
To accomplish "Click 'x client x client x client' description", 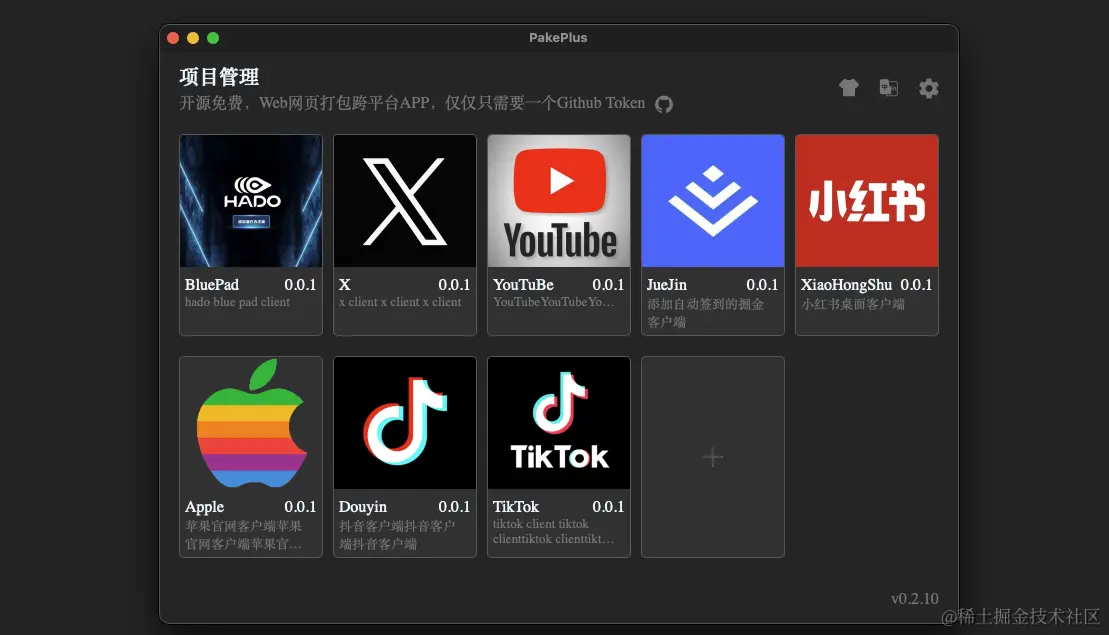I will click(400, 302).
